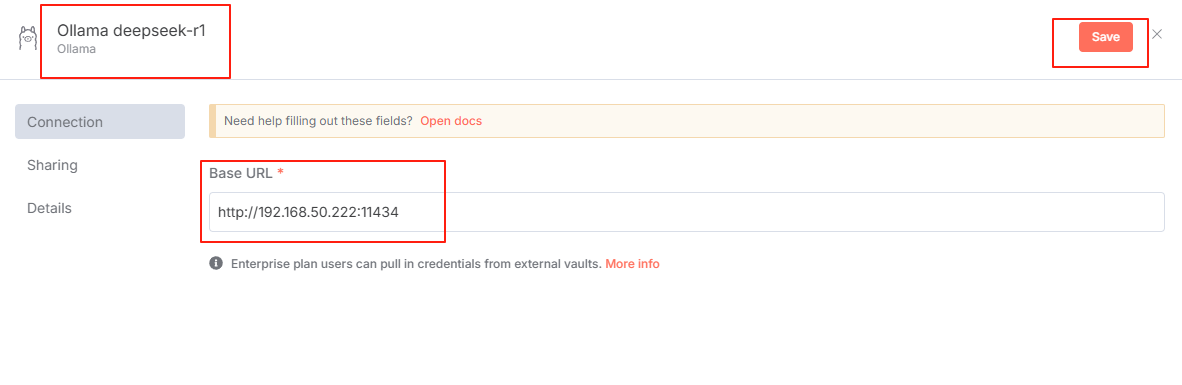The width and height of the screenshot is (1182, 385).
Task: Close the credential dialog with the X
Action: [x=1158, y=34]
